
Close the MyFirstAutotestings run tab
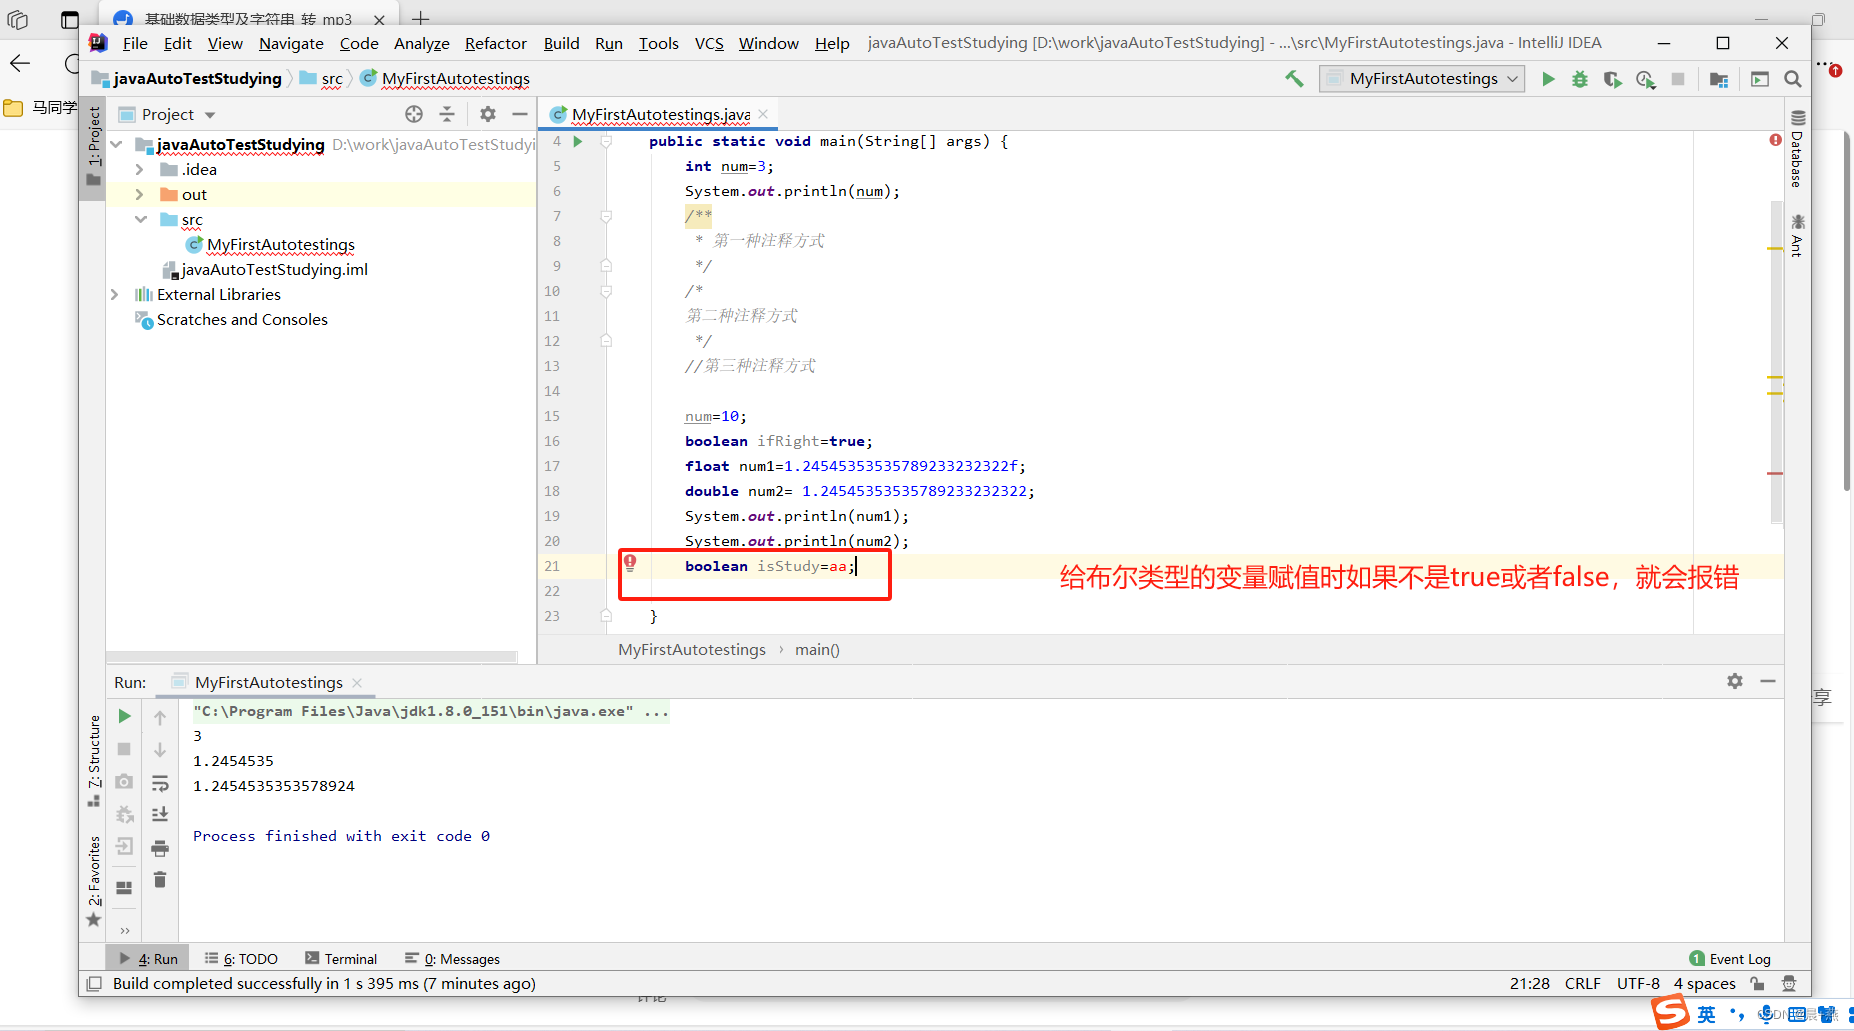click(x=357, y=682)
